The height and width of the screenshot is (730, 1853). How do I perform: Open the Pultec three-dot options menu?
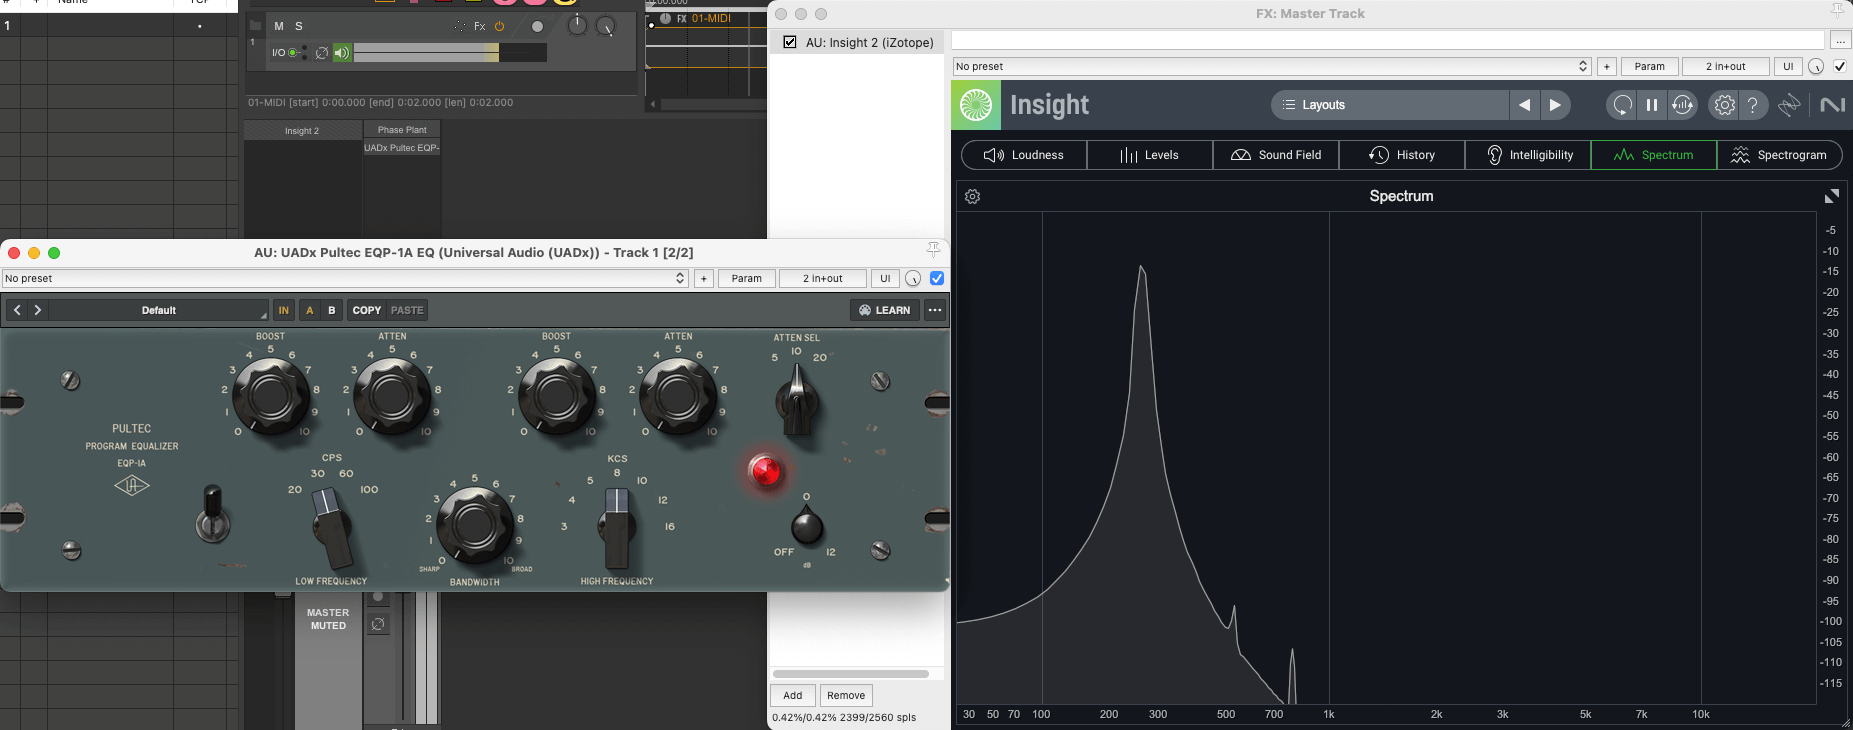(x=935, y=310)
